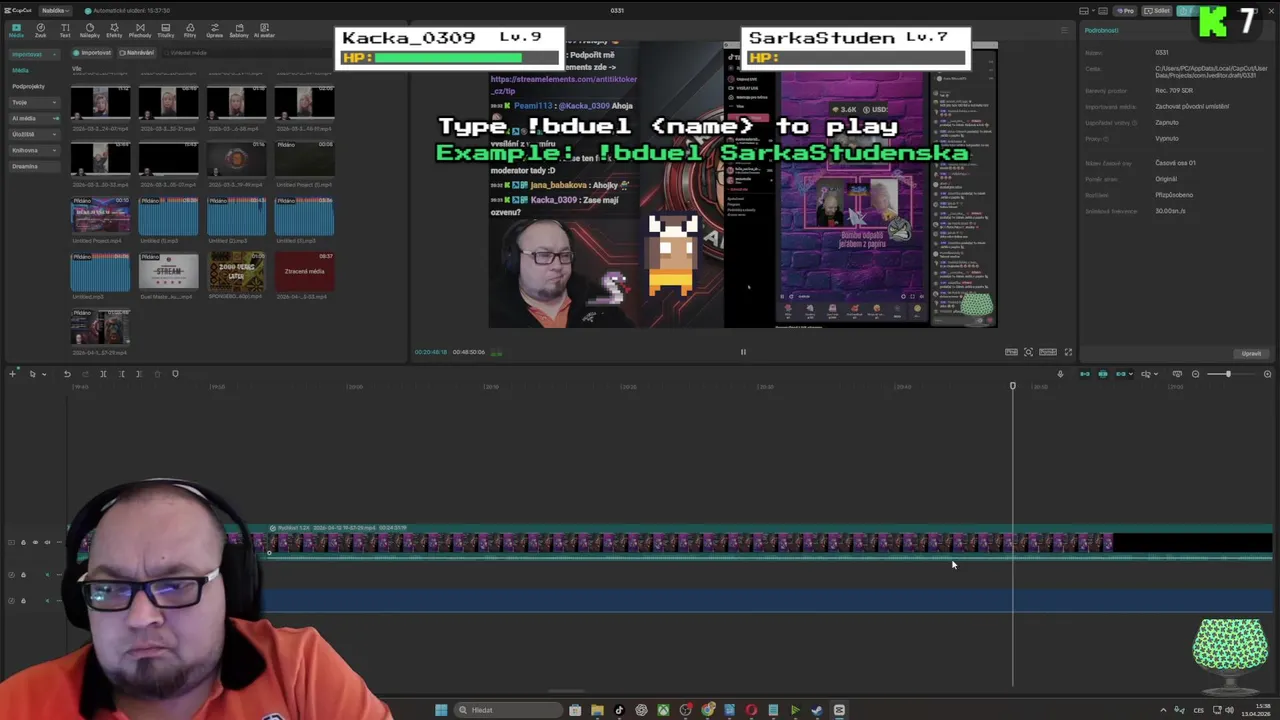Click the Importovat import button

93,53
